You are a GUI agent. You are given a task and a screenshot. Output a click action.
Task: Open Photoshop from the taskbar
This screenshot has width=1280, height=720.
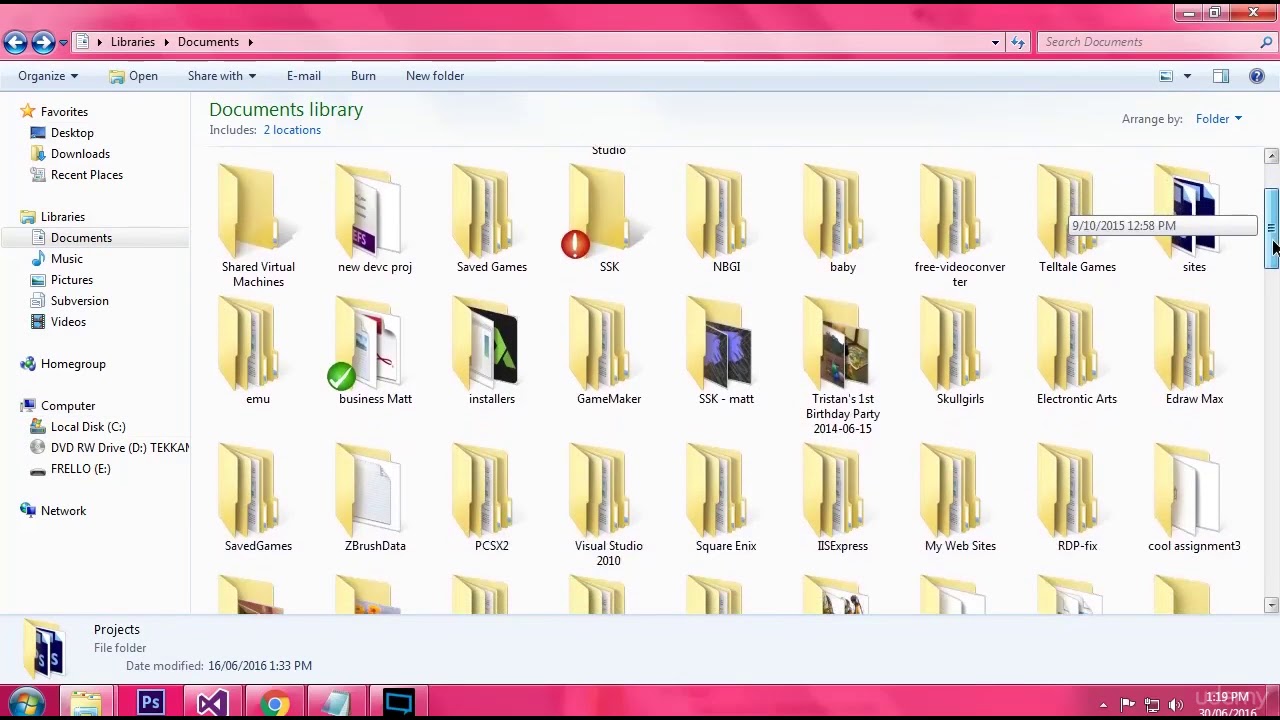click(x=150, y=704)
